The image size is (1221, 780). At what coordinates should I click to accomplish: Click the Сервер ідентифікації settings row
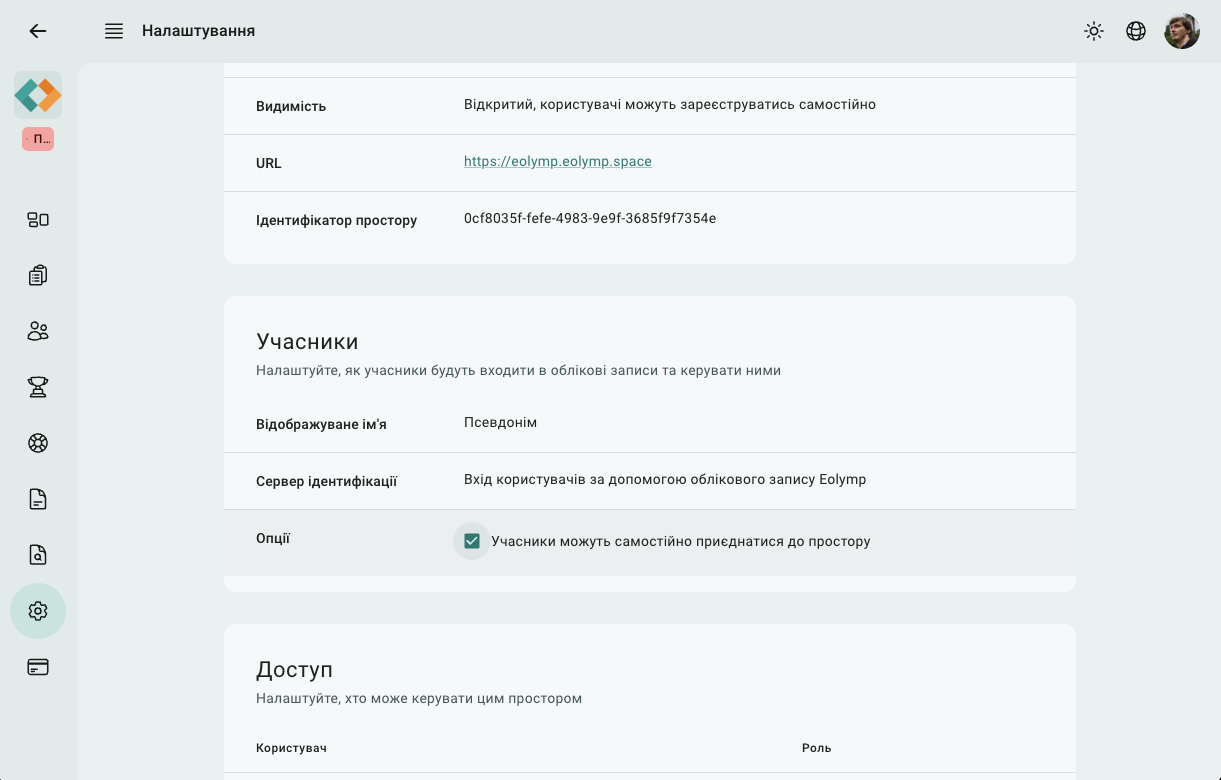point(649,481)
